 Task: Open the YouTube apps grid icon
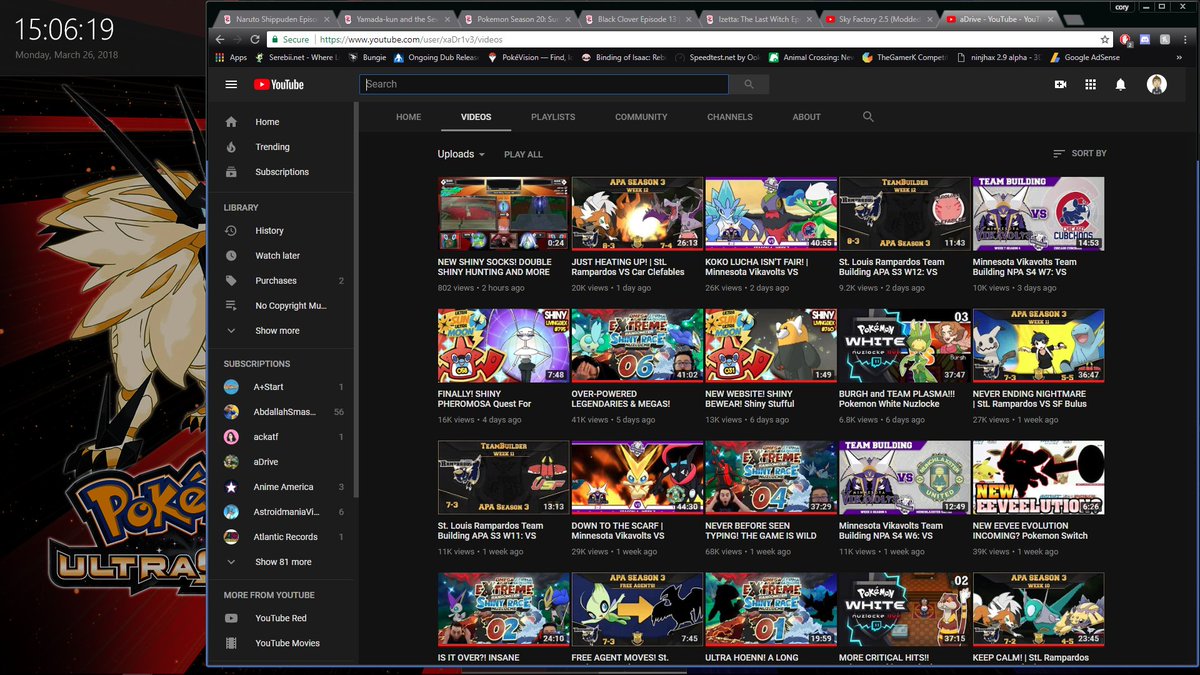tap(1090, 85)
